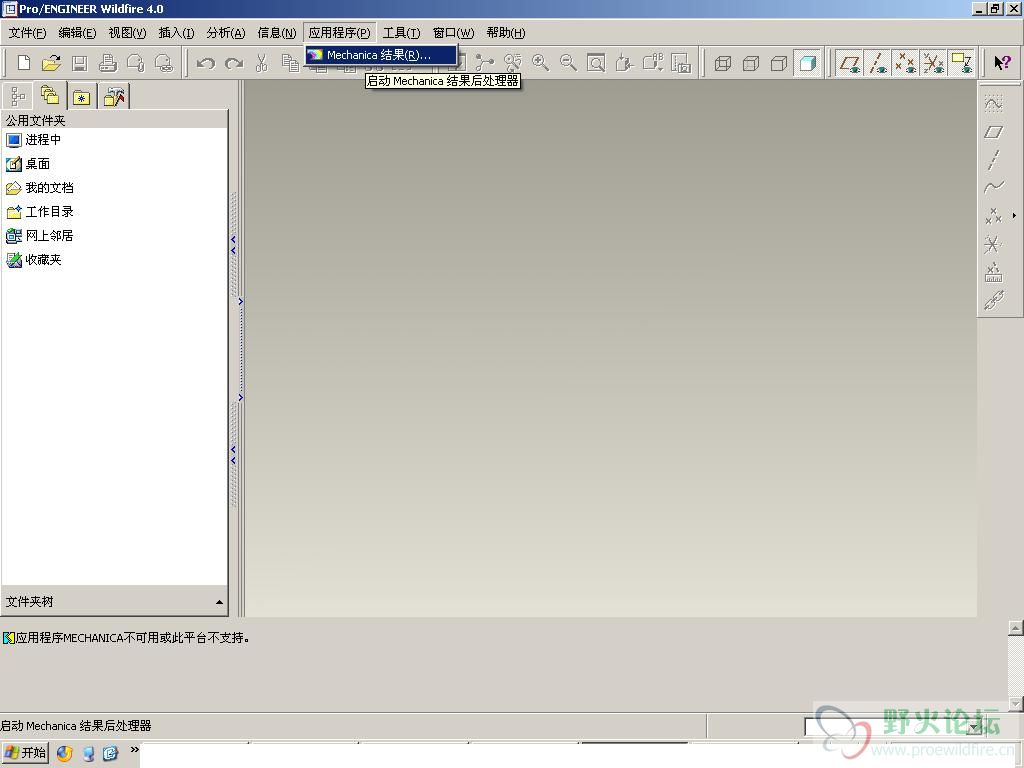Image resolution: width=1024 pixels, height=768 pixels.
Task: Open the 窗口(W) menu
Action: pos(453,33)
